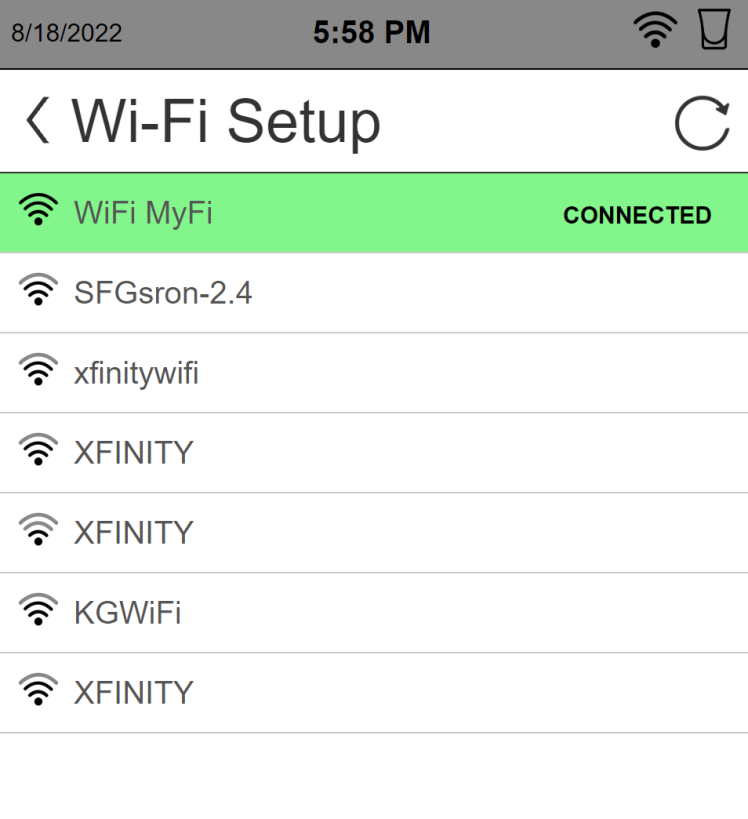The image size is (748, 819).
Task: Tap the cup icon in status bar
Action: pyautogui.click(x=714, y=33)
